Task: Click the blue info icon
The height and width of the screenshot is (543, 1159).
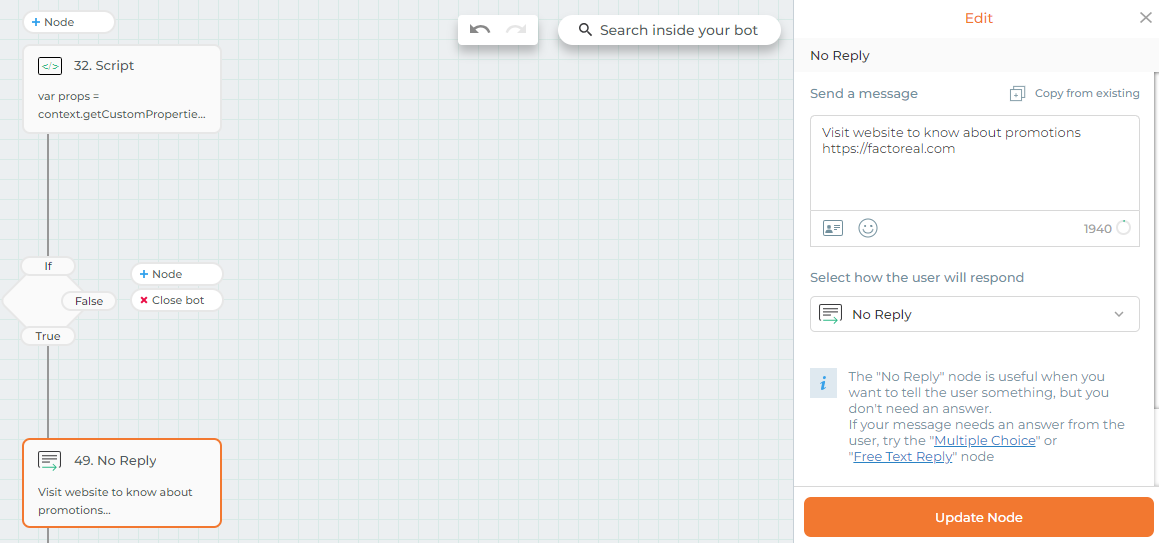Action: coord(823,383)
